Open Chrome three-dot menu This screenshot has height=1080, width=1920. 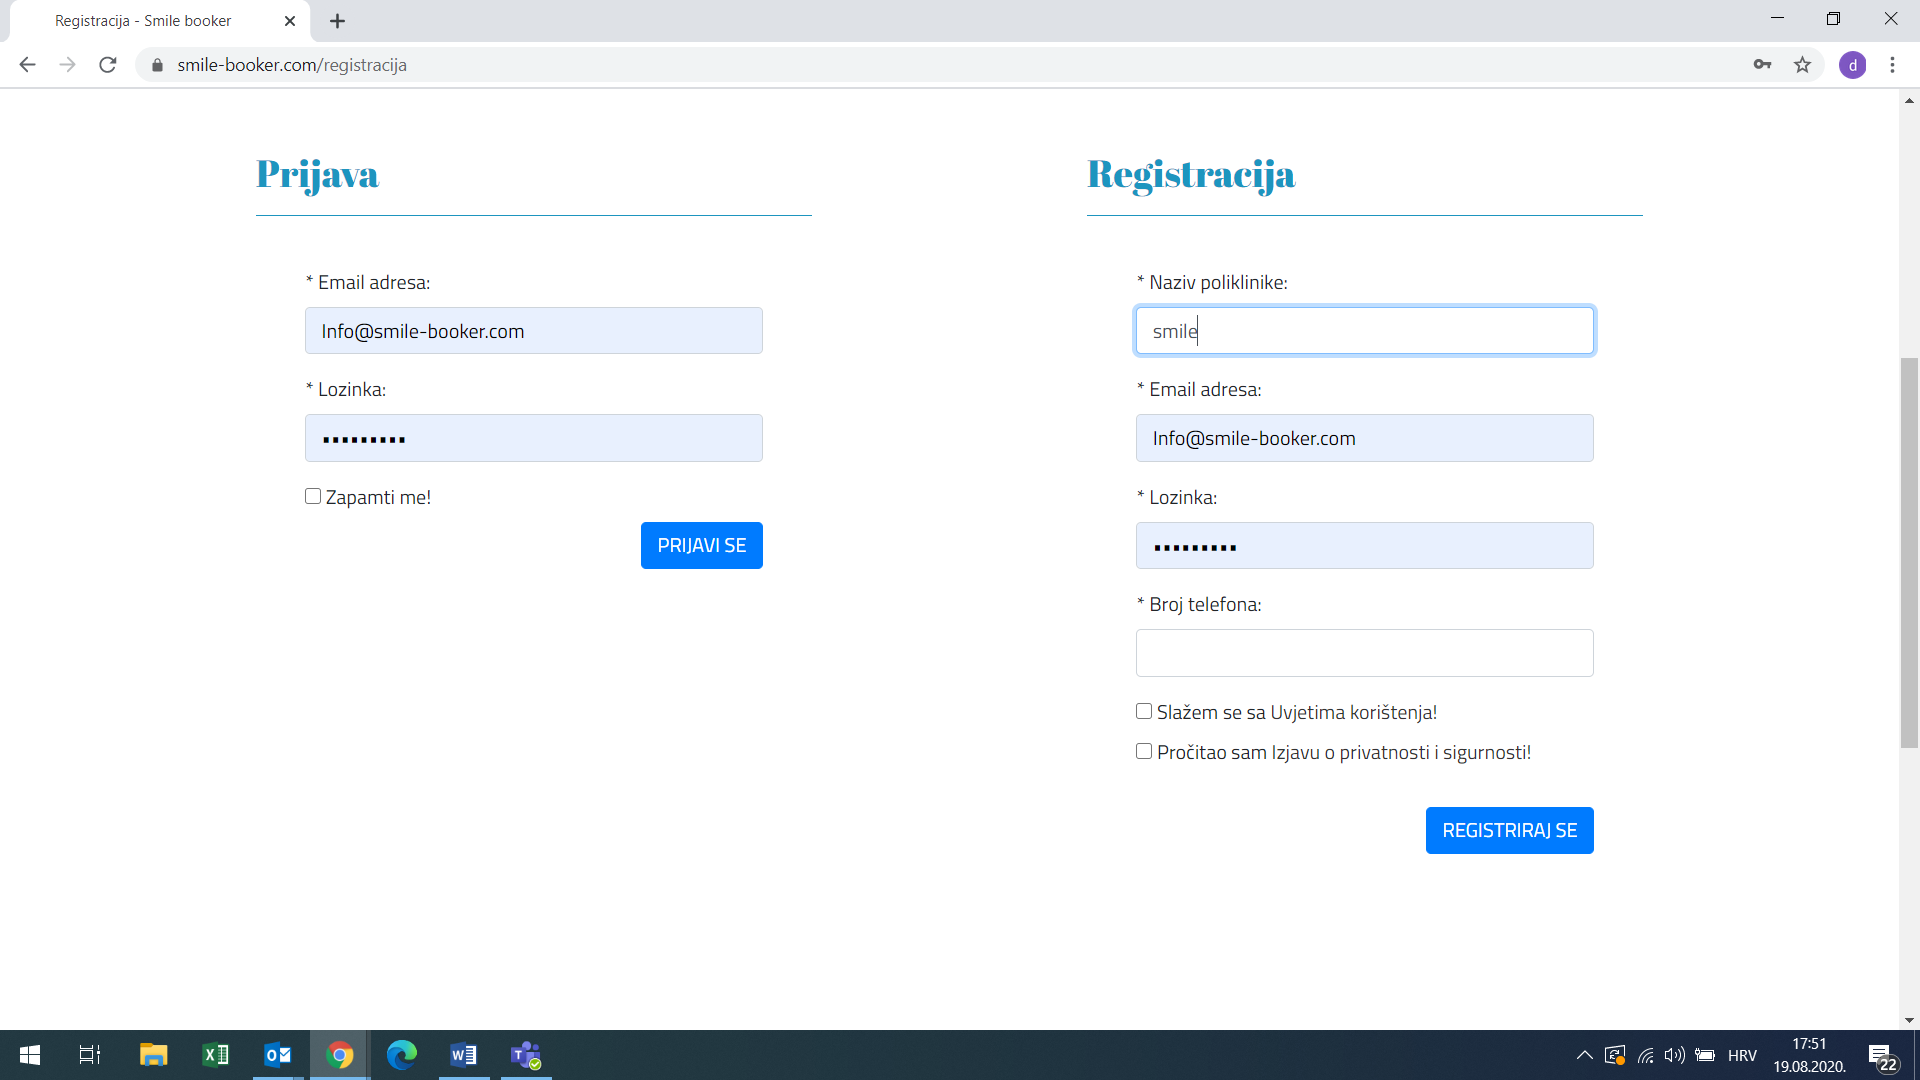click(1892, 65)
